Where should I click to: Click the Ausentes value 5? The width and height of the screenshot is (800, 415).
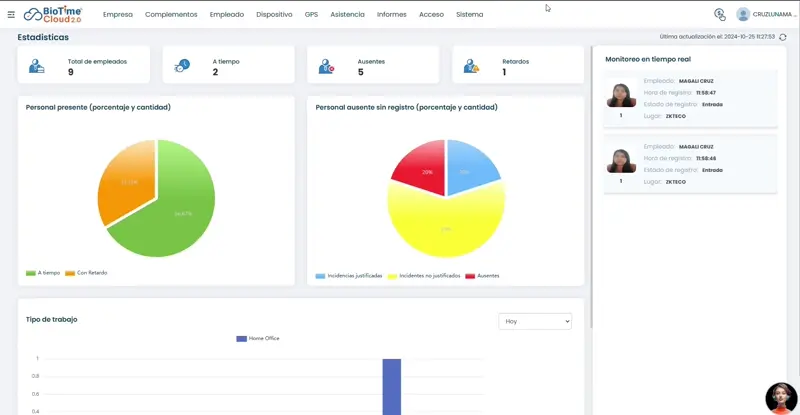[x=361, y=72]
